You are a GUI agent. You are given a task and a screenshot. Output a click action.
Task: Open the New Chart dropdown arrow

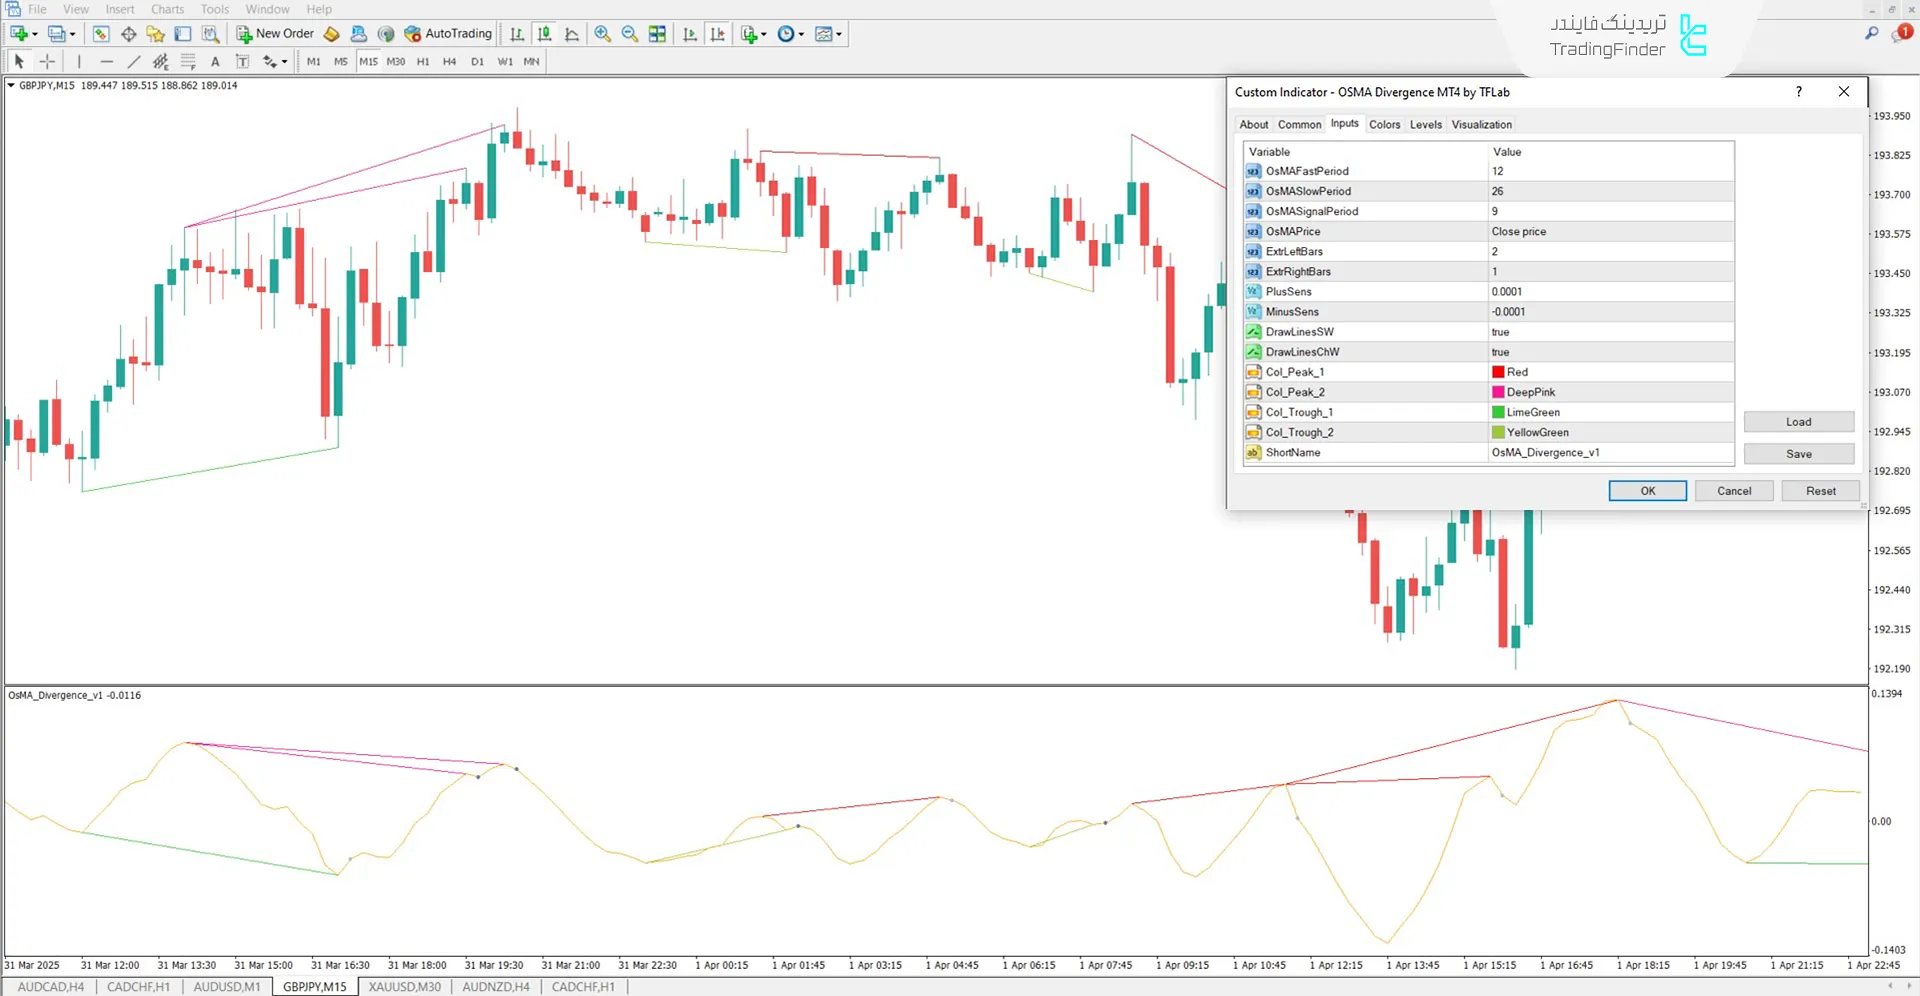coord(35,34)
